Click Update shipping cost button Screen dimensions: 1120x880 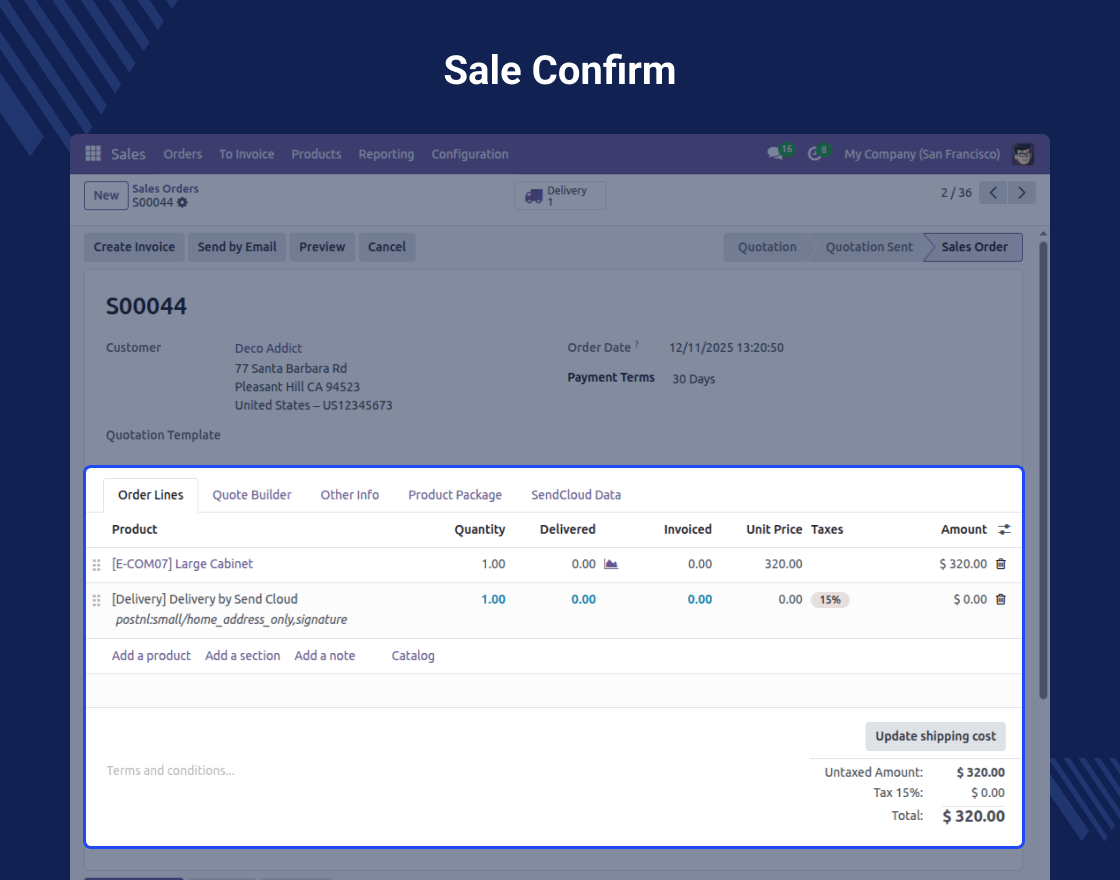coord(935,736)
